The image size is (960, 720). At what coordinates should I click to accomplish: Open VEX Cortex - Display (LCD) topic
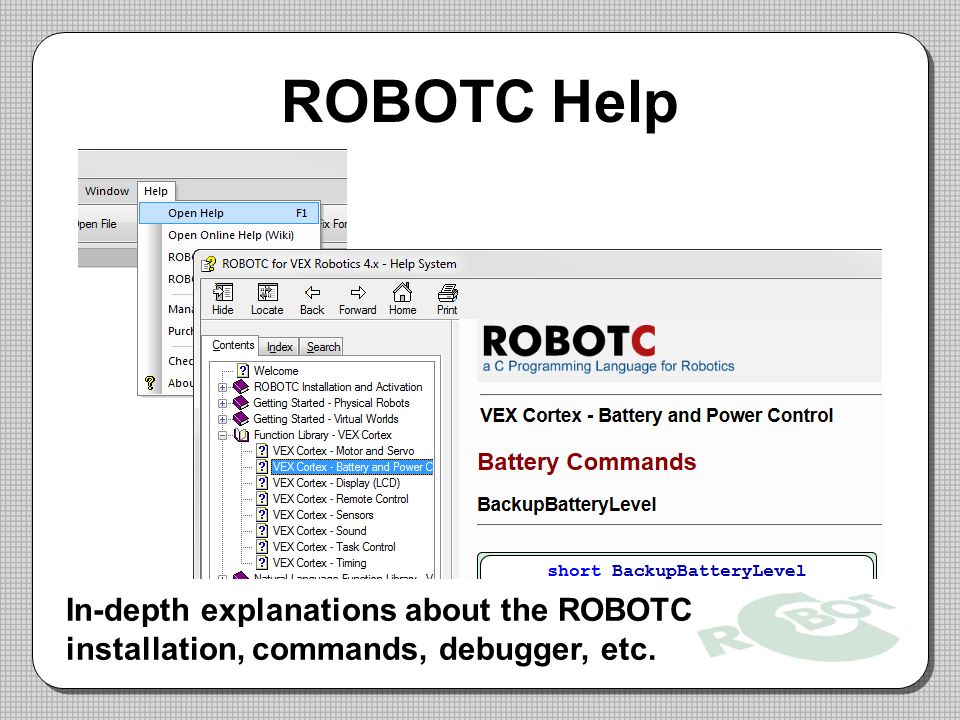[336, 482]
